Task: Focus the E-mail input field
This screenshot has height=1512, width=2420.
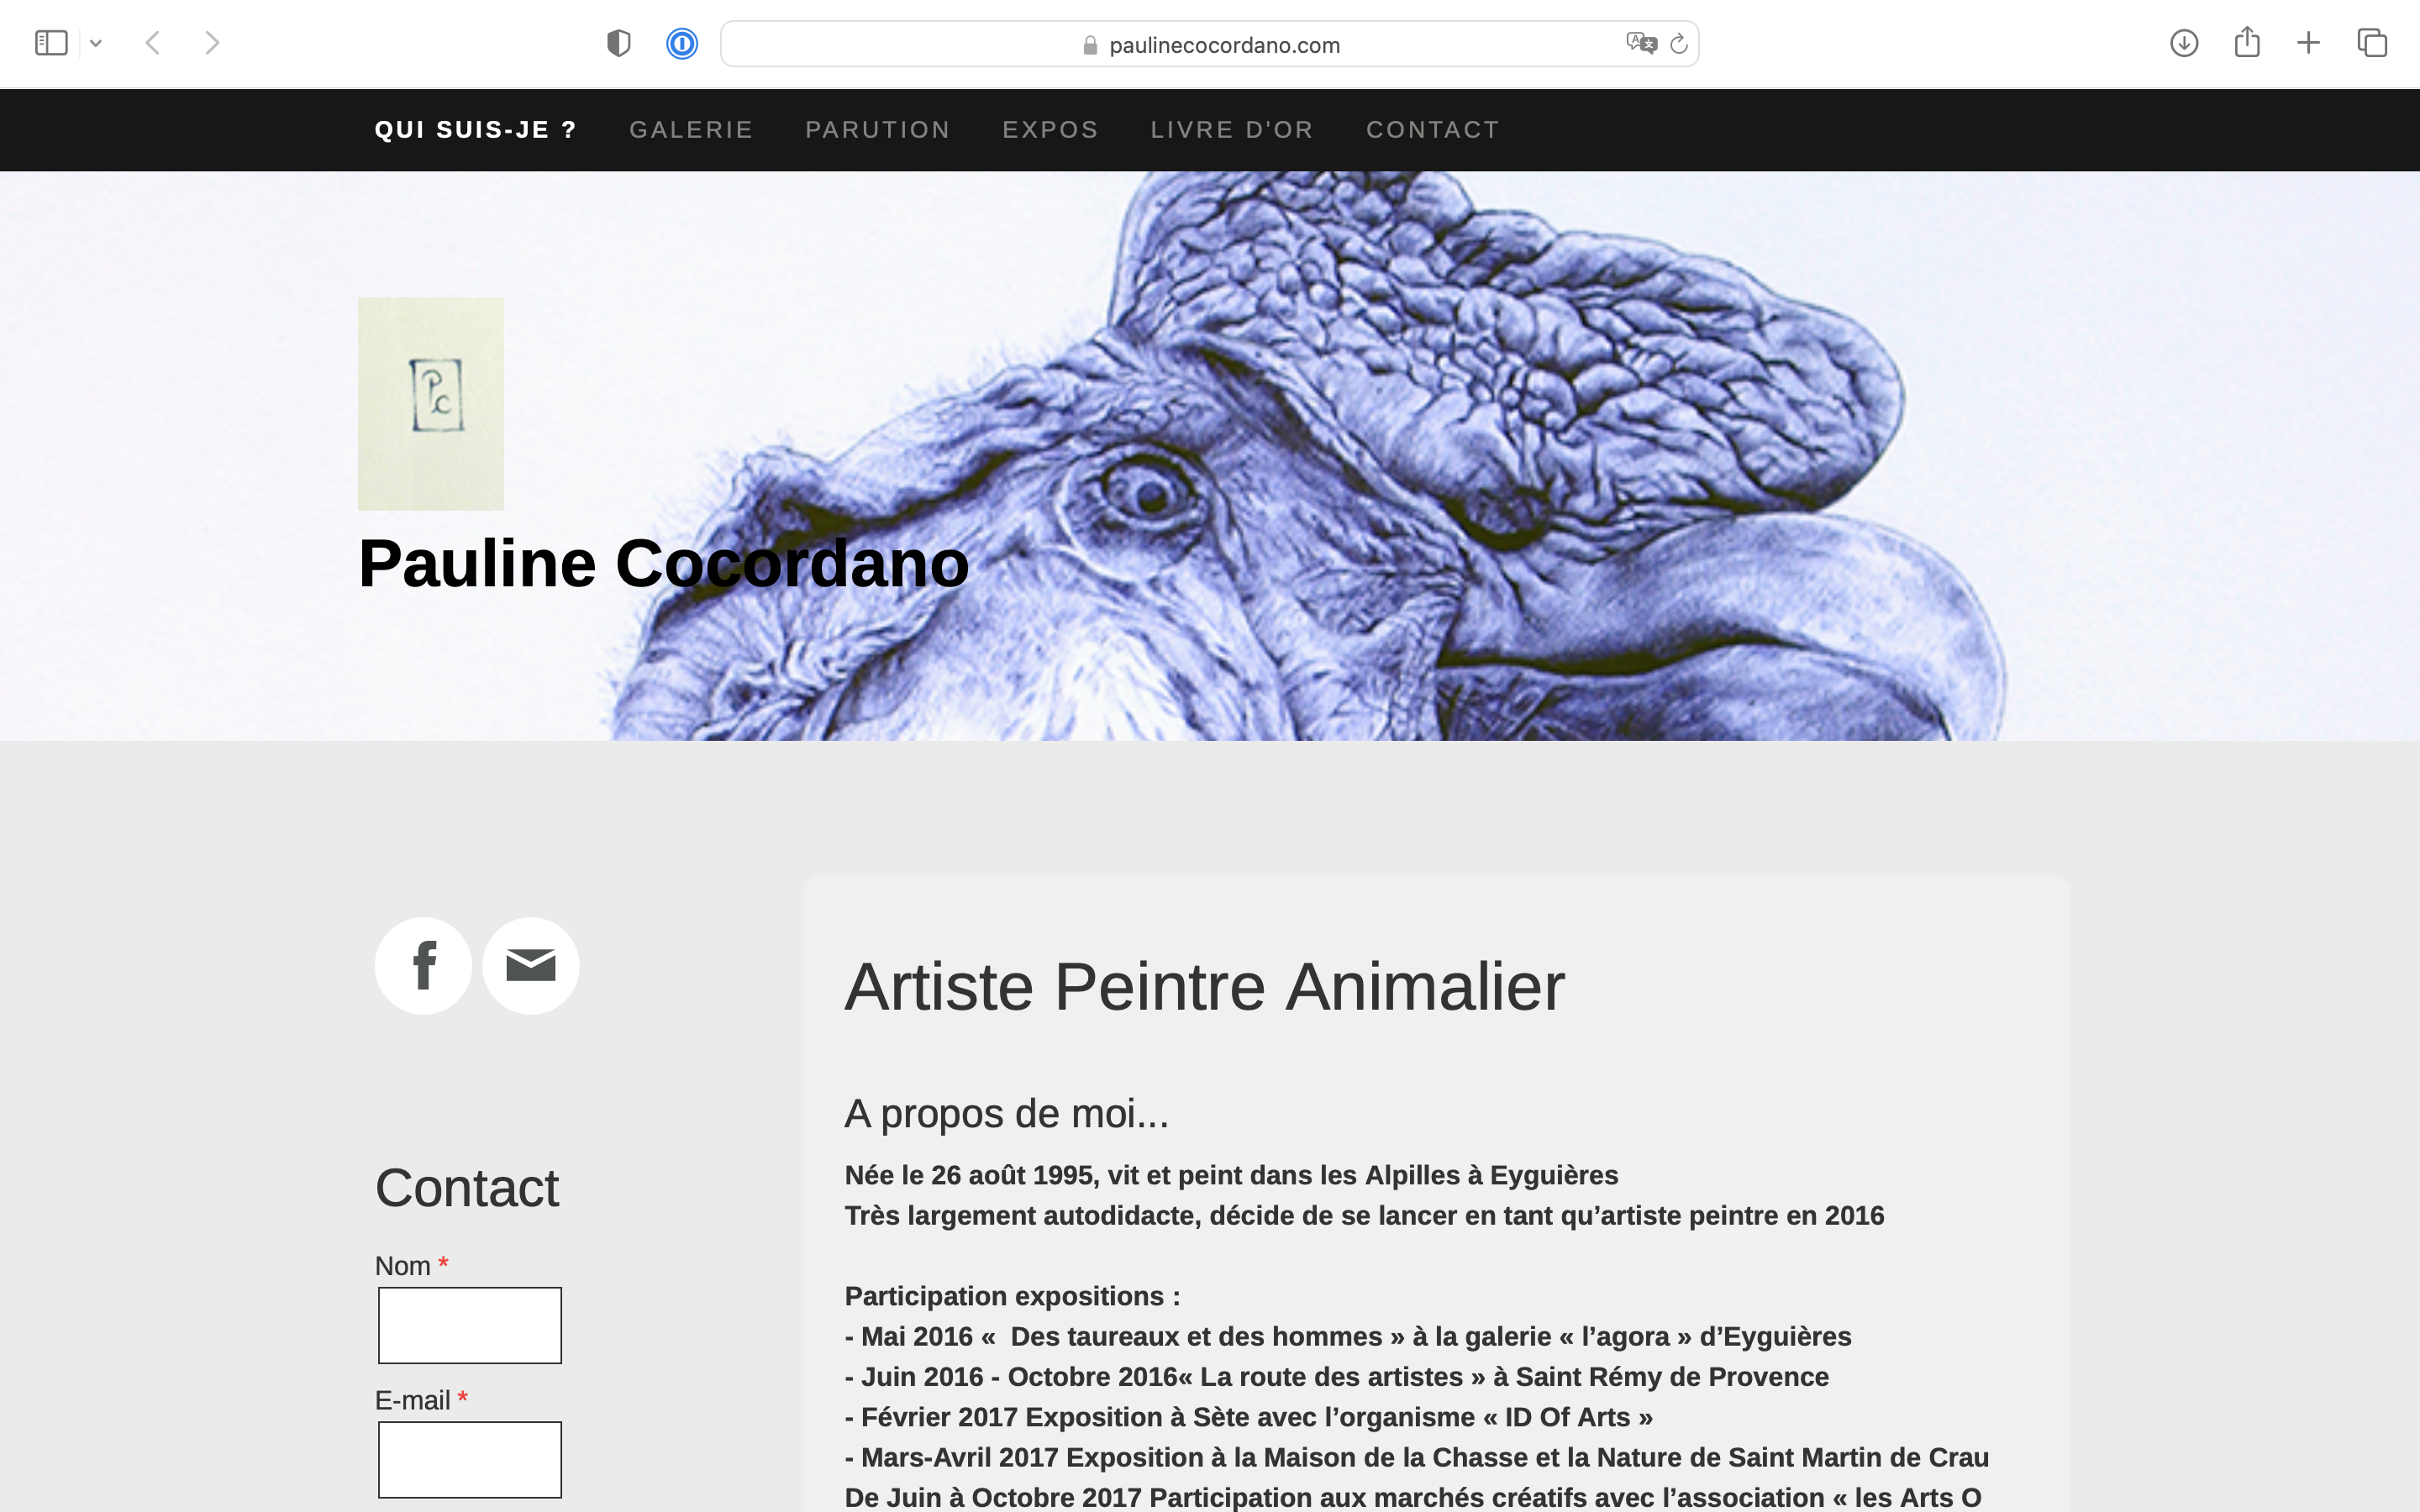Action: click(470, 1460)
